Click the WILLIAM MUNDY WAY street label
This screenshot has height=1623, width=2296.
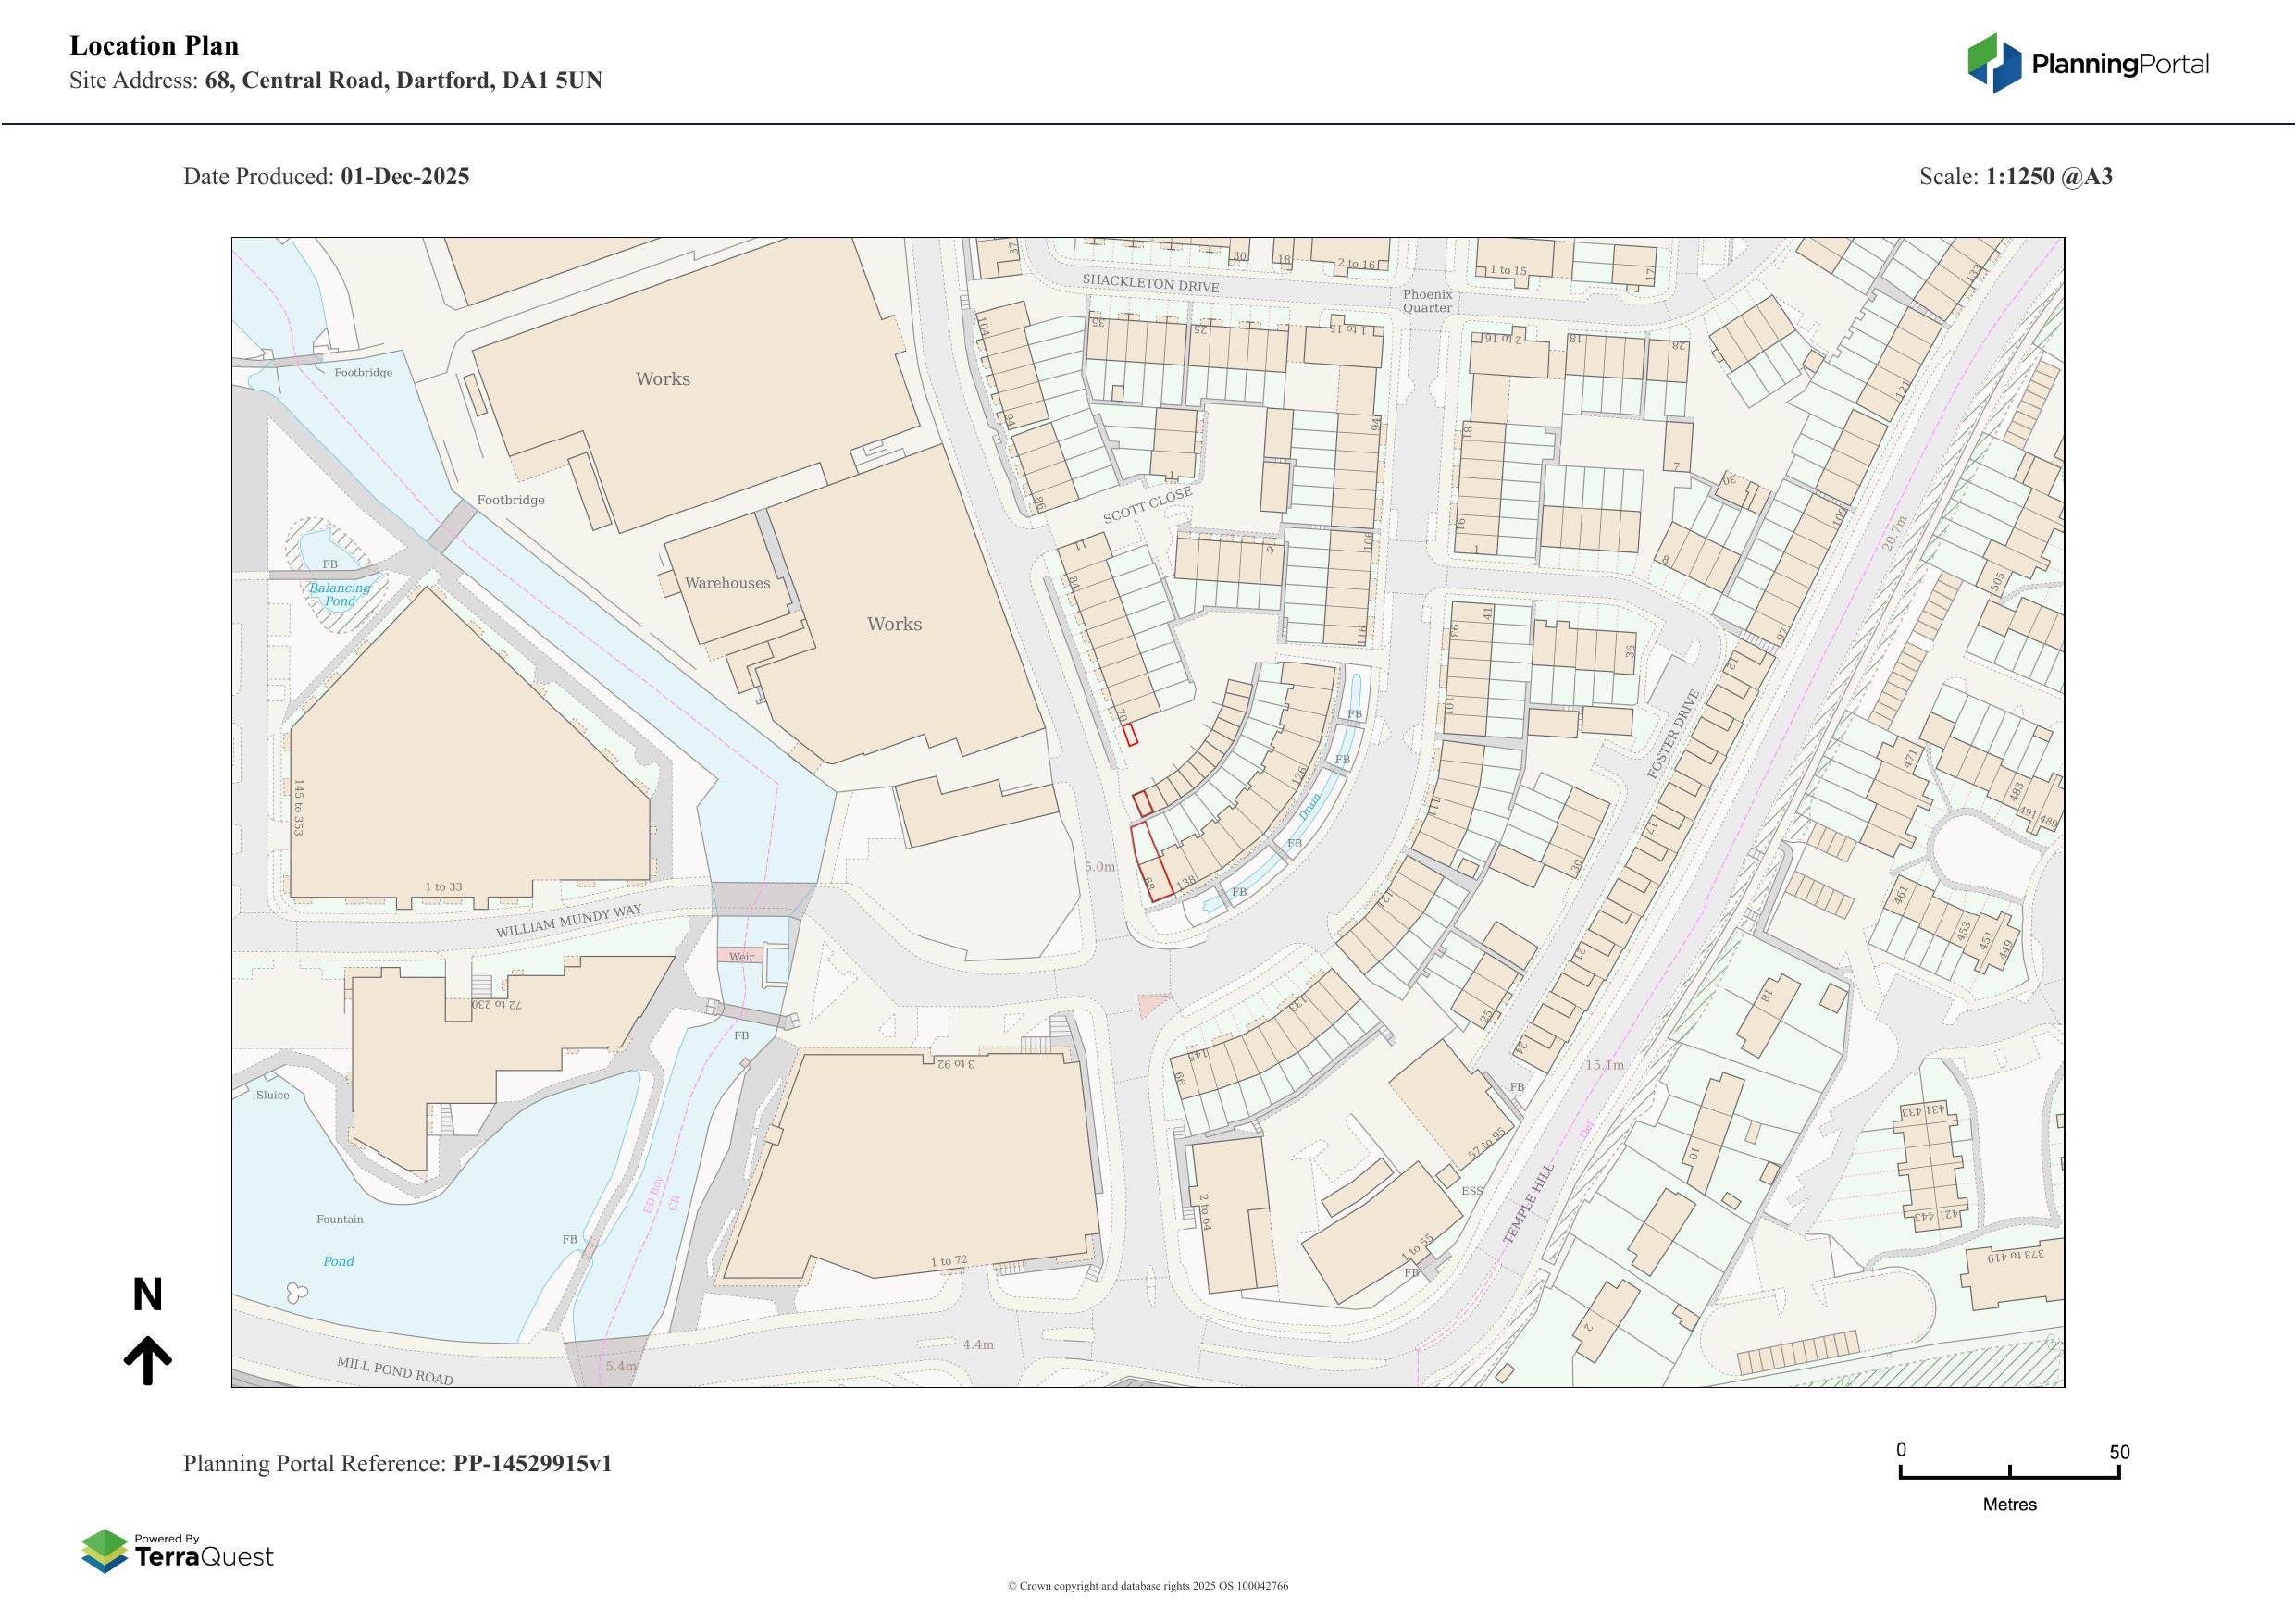click(568, 921)
